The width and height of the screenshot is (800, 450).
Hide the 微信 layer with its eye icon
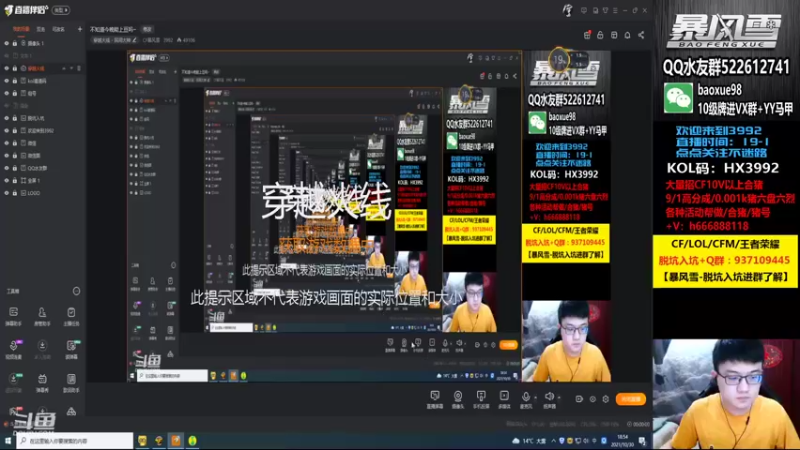point(7,143)
